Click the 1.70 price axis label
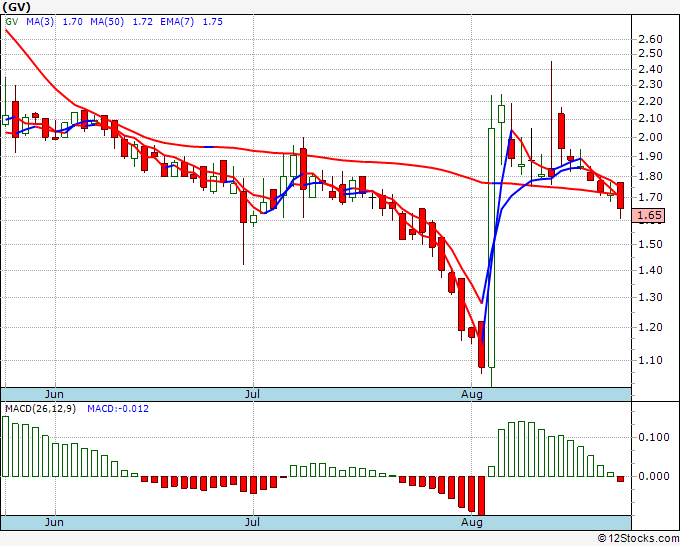680x546 pixels. (650, 197)
